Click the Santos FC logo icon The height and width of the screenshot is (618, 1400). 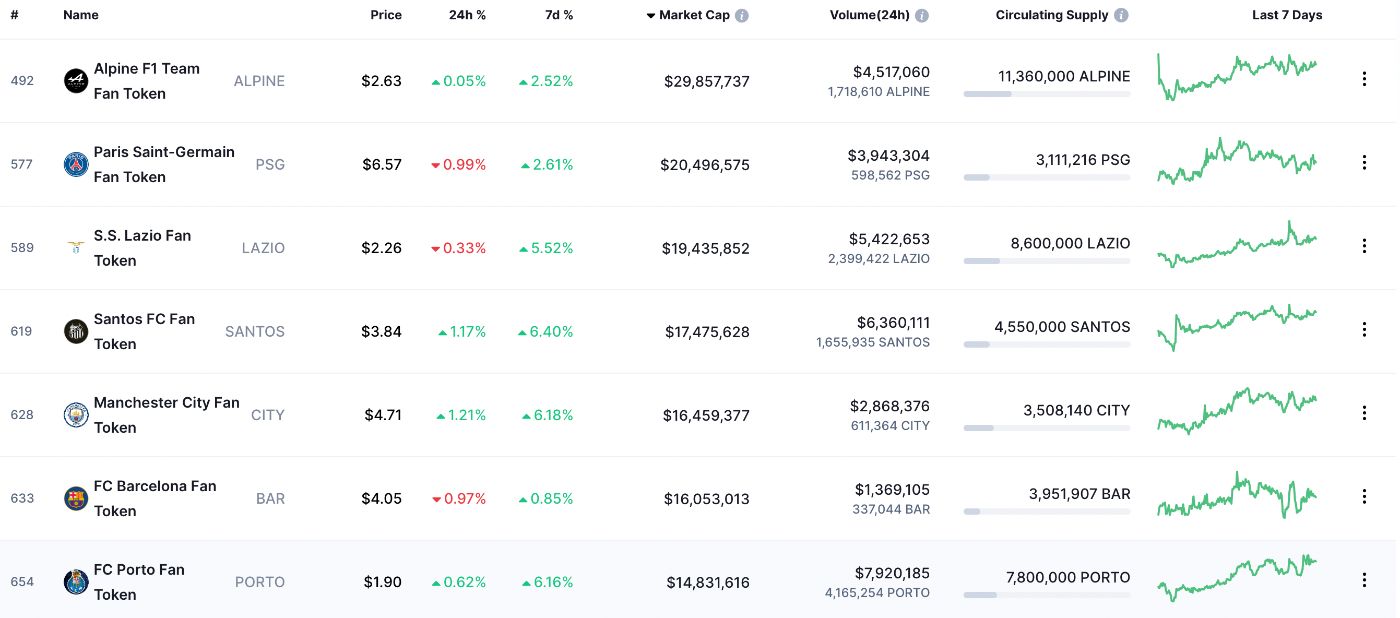[75, 331]
